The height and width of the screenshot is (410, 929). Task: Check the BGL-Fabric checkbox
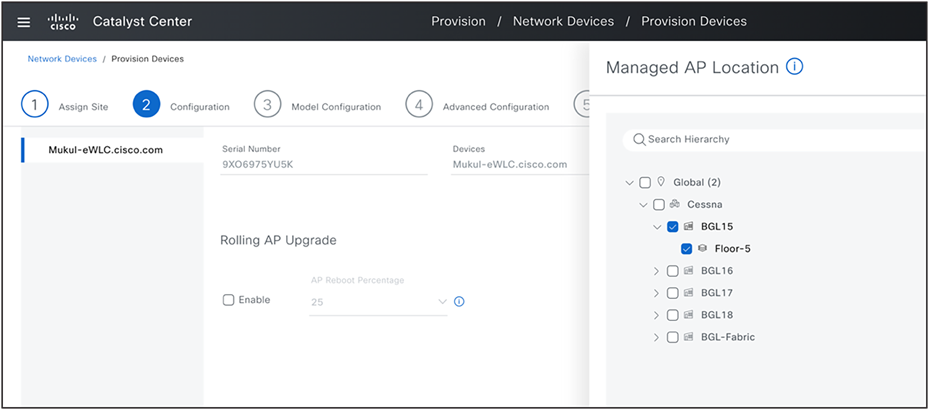tap(672, 337)
